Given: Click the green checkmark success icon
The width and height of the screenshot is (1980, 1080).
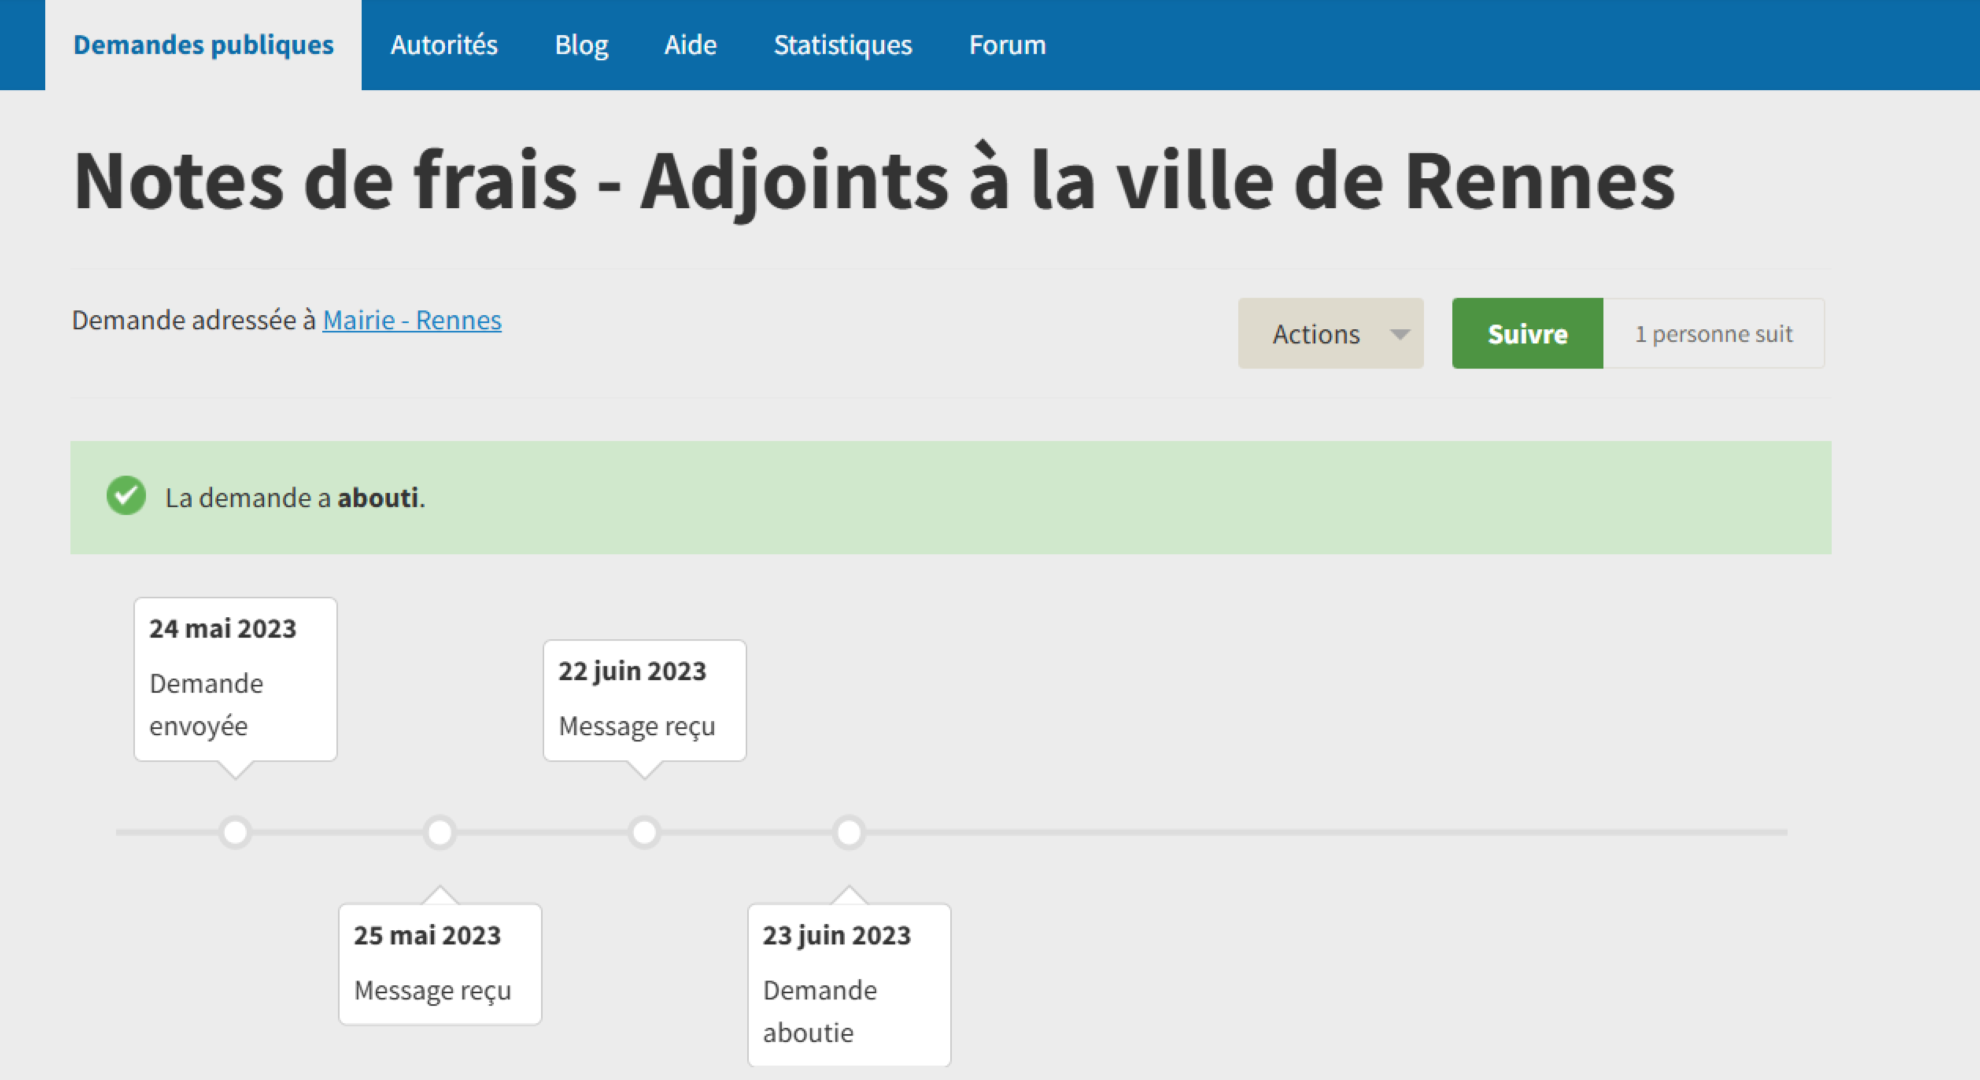Looking at the screenshot, I should click(x=126, y=496).
